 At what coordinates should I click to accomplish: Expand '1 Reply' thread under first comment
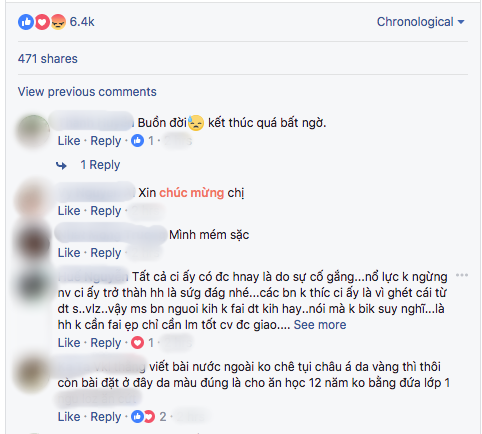pyautogui.click(x=100, y=165)
